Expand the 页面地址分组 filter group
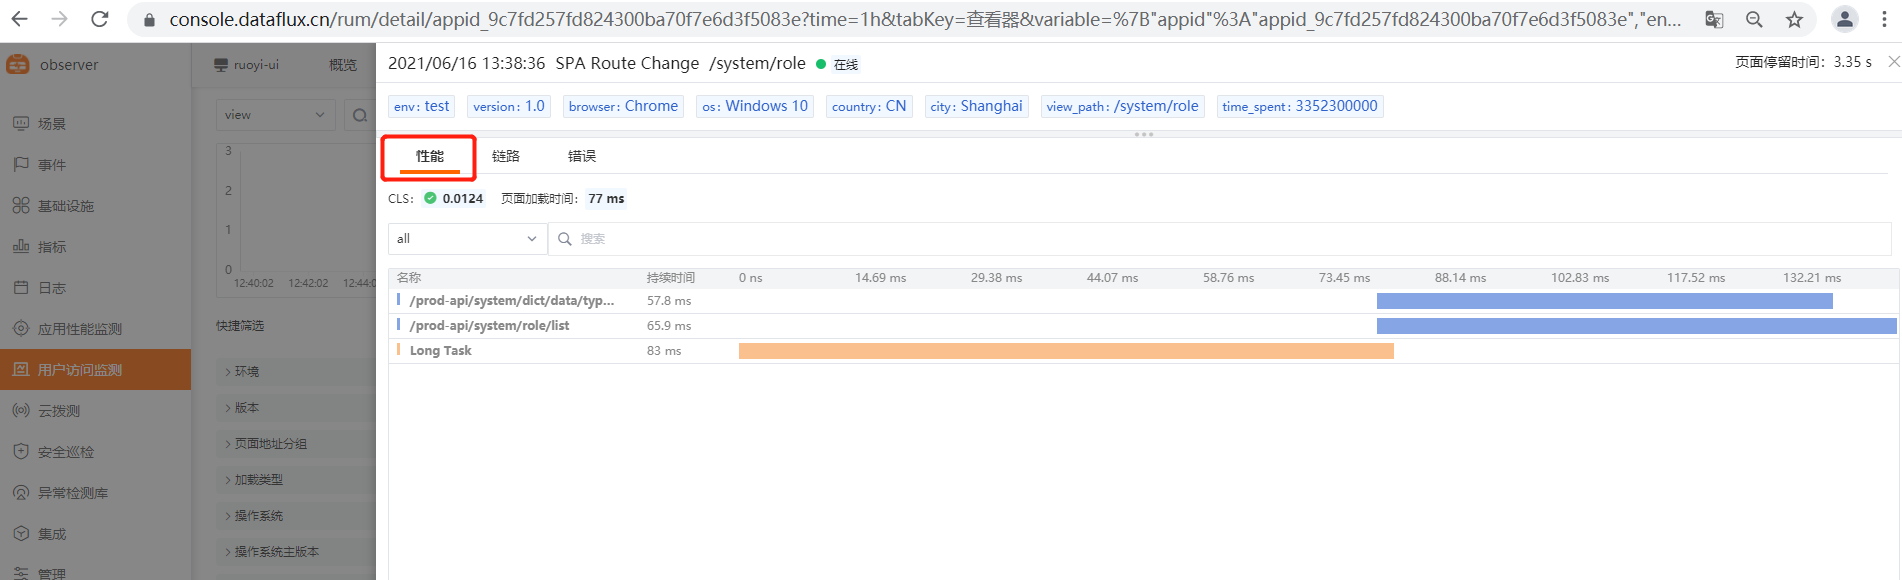 (x=270, y=444)
